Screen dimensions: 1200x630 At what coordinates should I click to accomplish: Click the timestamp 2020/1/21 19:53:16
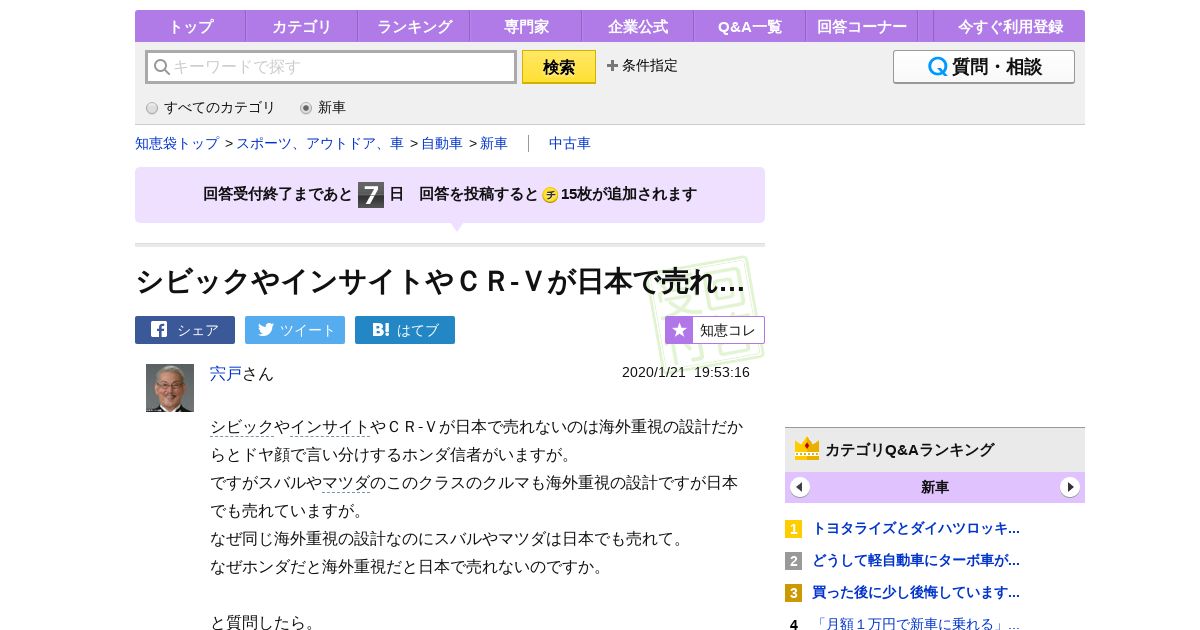[686, 372]
